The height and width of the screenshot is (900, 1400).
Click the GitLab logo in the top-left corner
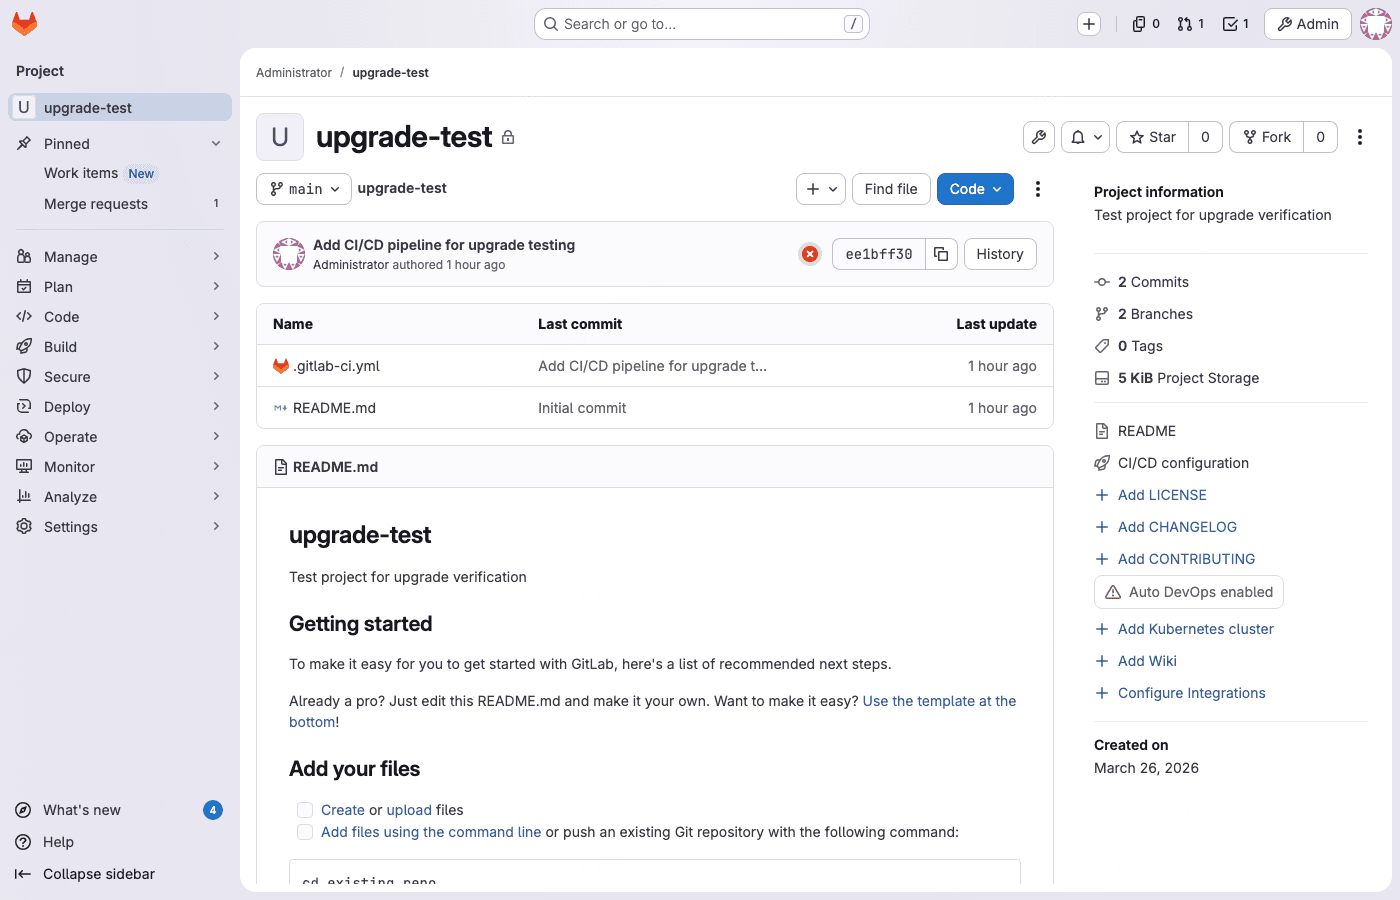pos(24,24)
